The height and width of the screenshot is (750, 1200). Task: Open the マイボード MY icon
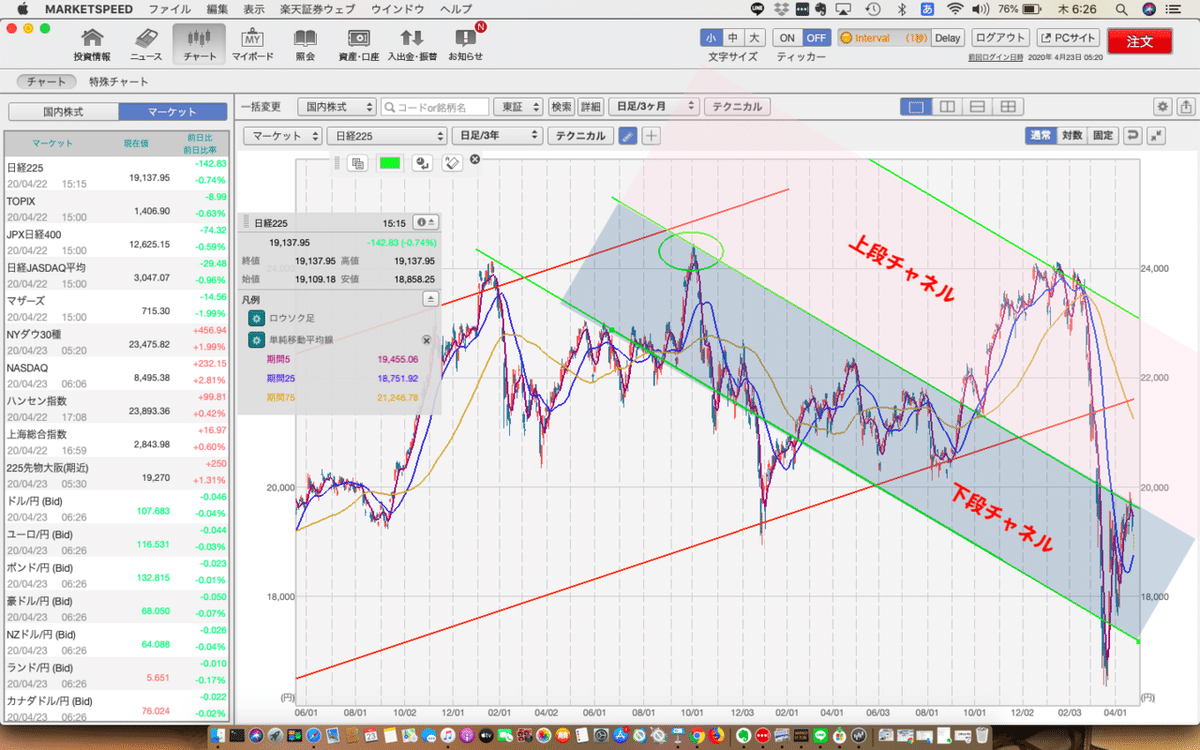coord(253,44)
